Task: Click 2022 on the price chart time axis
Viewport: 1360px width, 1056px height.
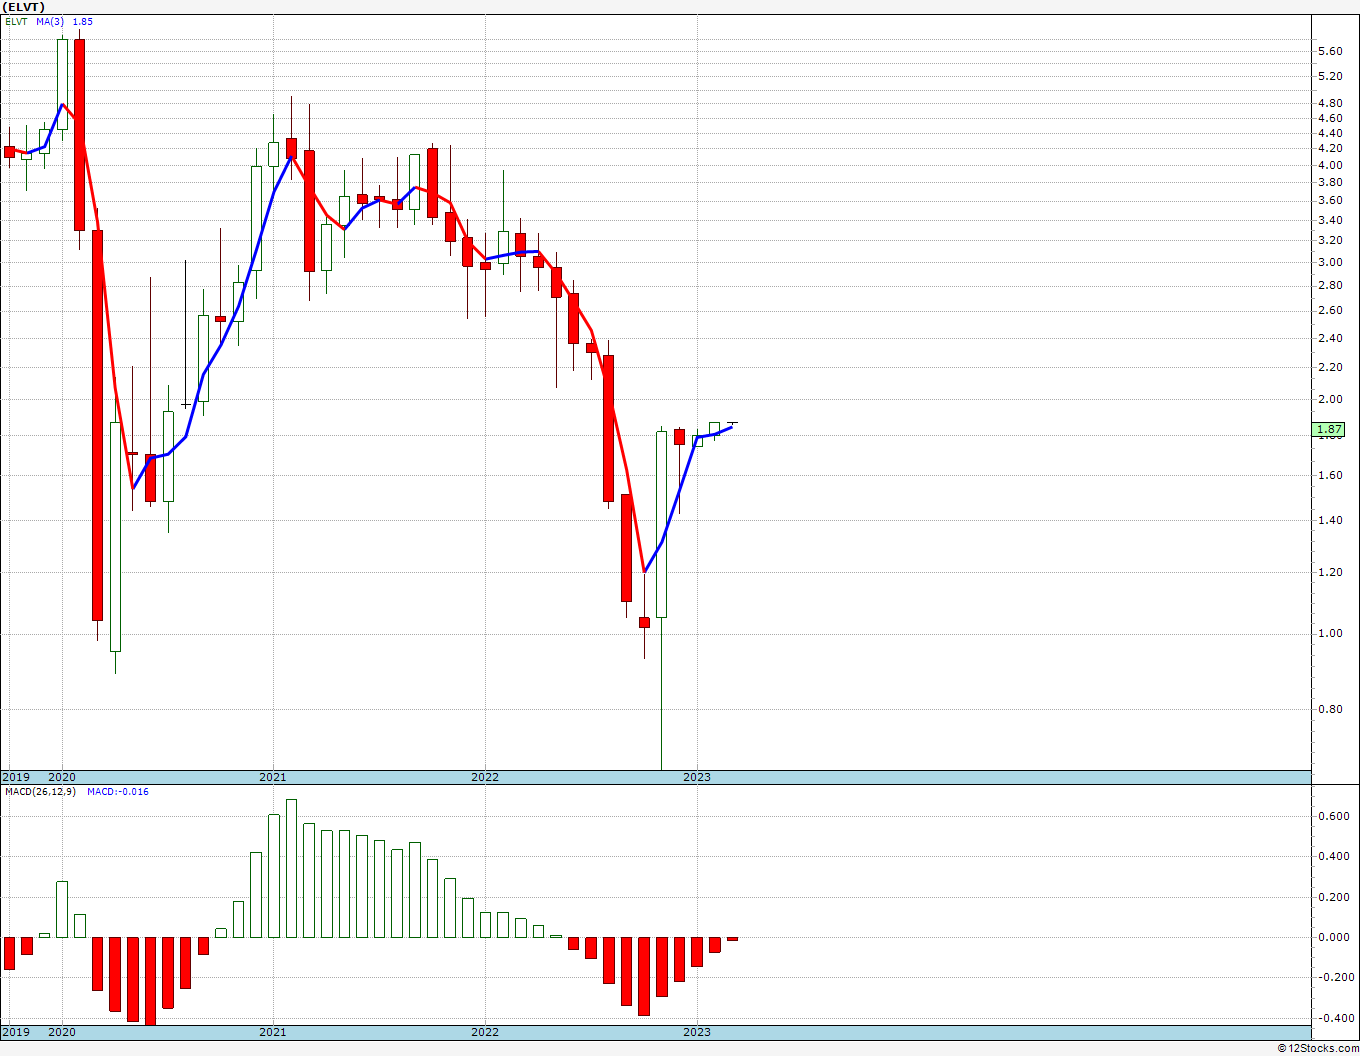Action: (x=485, y=777)
